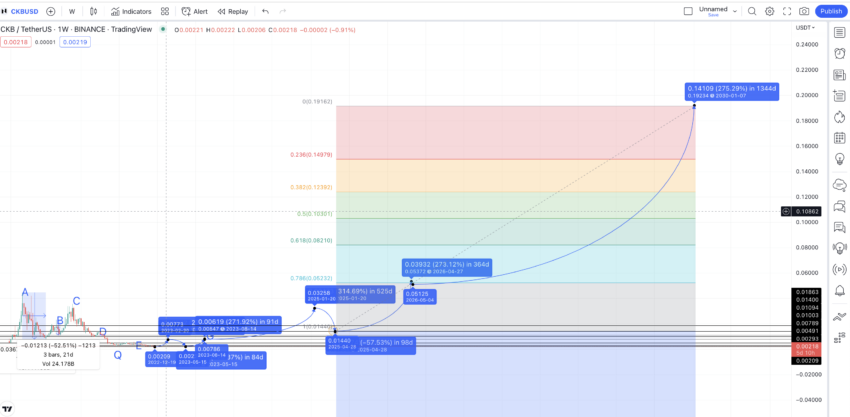Click the blue 0.00219 buy price box
This screenshot has width=850, height=417.
coord(75,42)
